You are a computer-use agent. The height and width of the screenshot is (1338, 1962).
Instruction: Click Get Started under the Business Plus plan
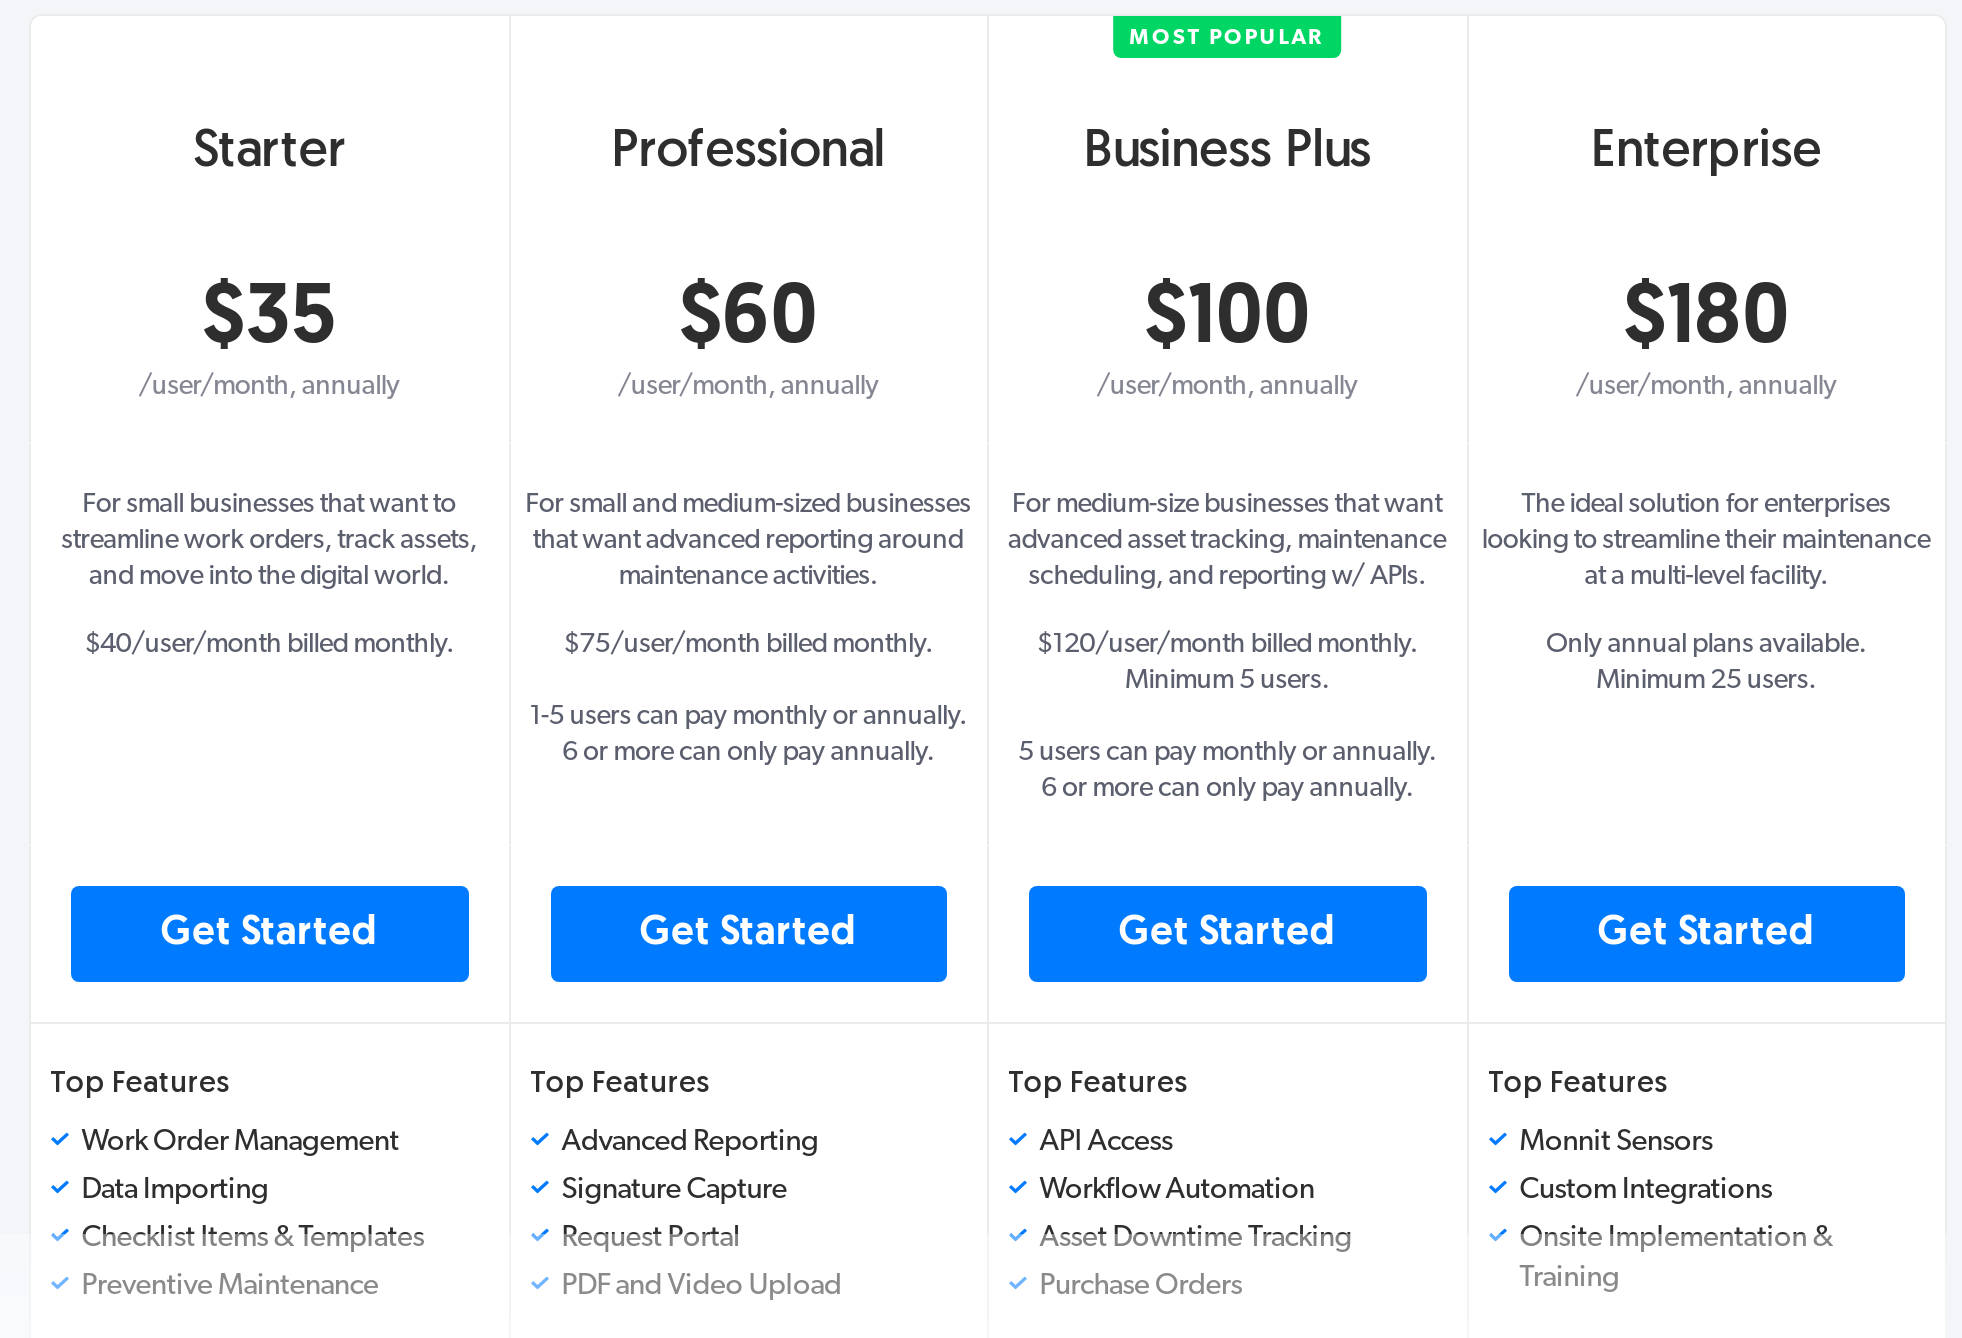(1226, 932)
